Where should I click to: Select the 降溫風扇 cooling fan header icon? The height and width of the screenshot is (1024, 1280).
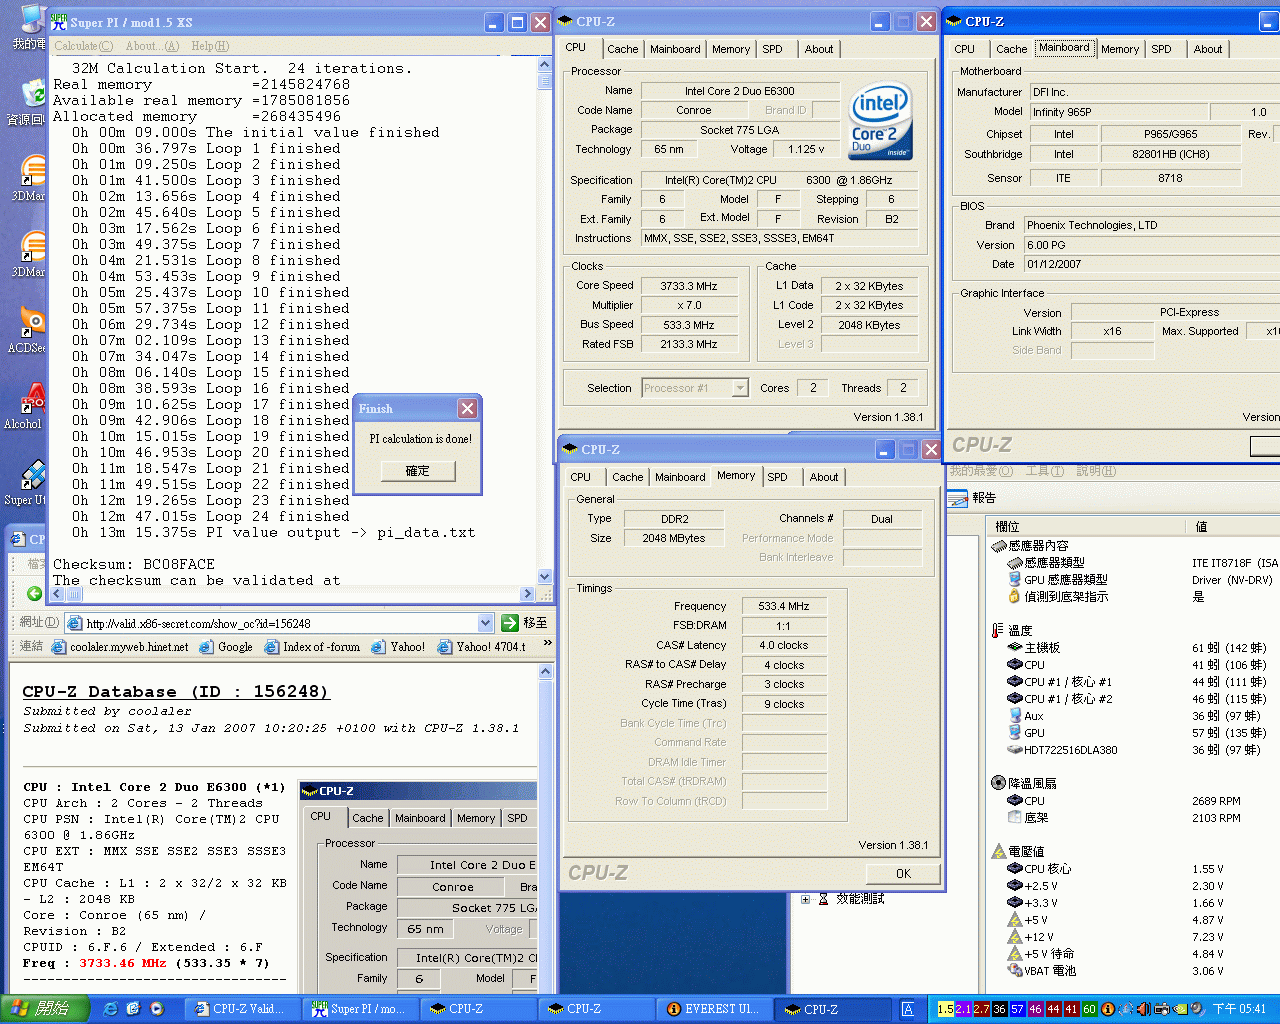pos(998,783)
